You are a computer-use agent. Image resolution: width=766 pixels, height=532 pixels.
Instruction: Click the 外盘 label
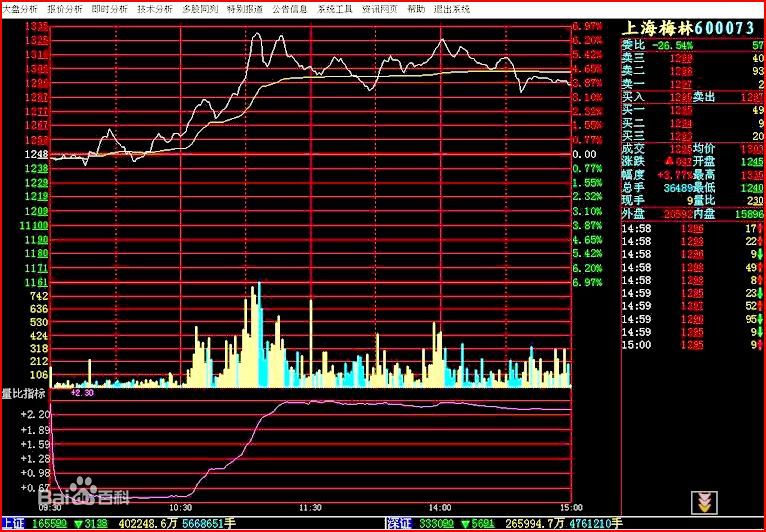coord(634,213)
